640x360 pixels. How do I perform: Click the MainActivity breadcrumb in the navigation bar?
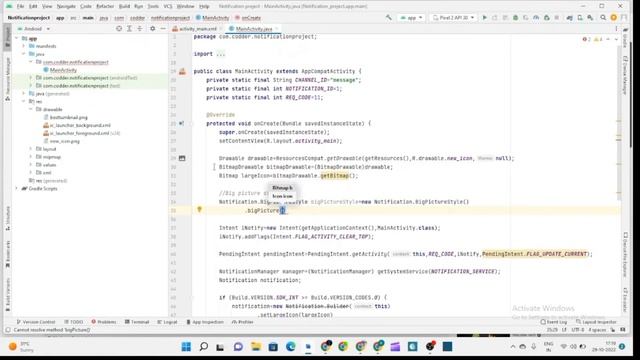[x=213, y=18]
